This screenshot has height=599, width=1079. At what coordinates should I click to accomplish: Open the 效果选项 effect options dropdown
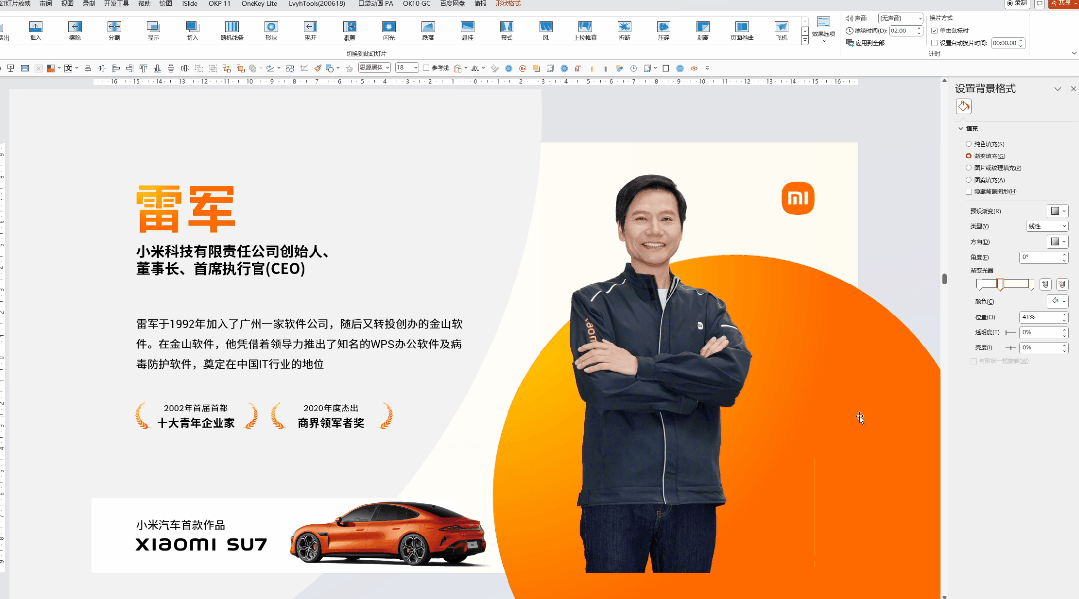point(823,30)
